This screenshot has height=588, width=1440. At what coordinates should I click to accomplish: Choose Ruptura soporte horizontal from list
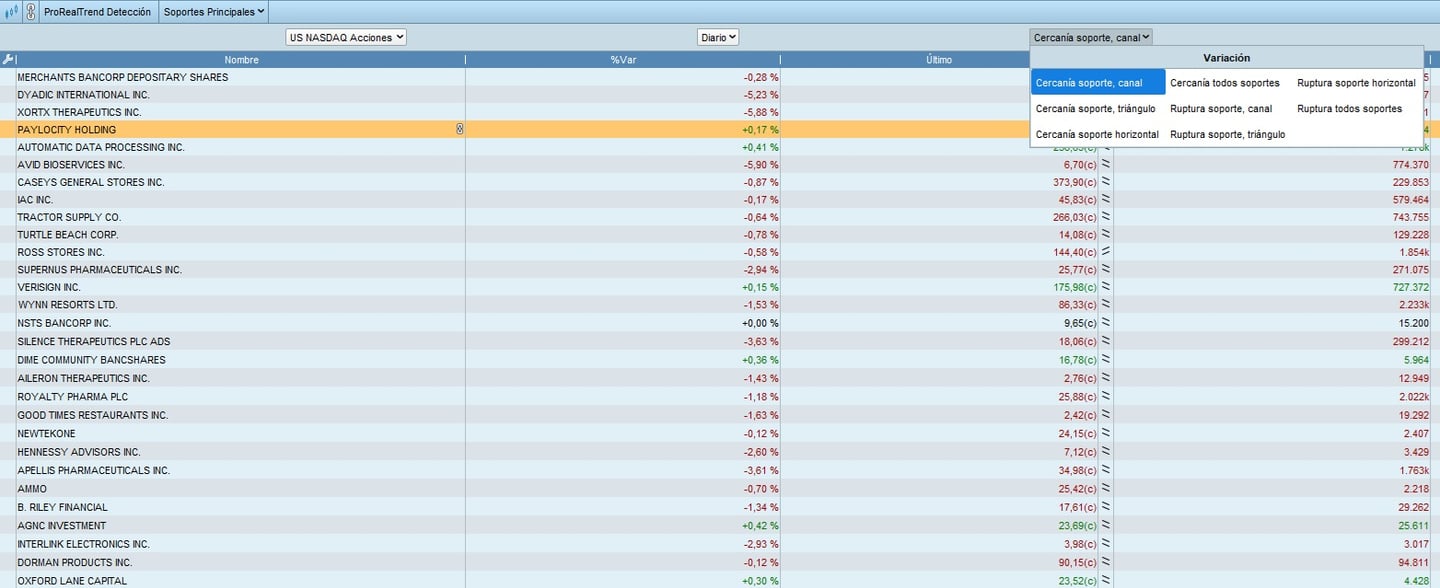coord(1356,83)
